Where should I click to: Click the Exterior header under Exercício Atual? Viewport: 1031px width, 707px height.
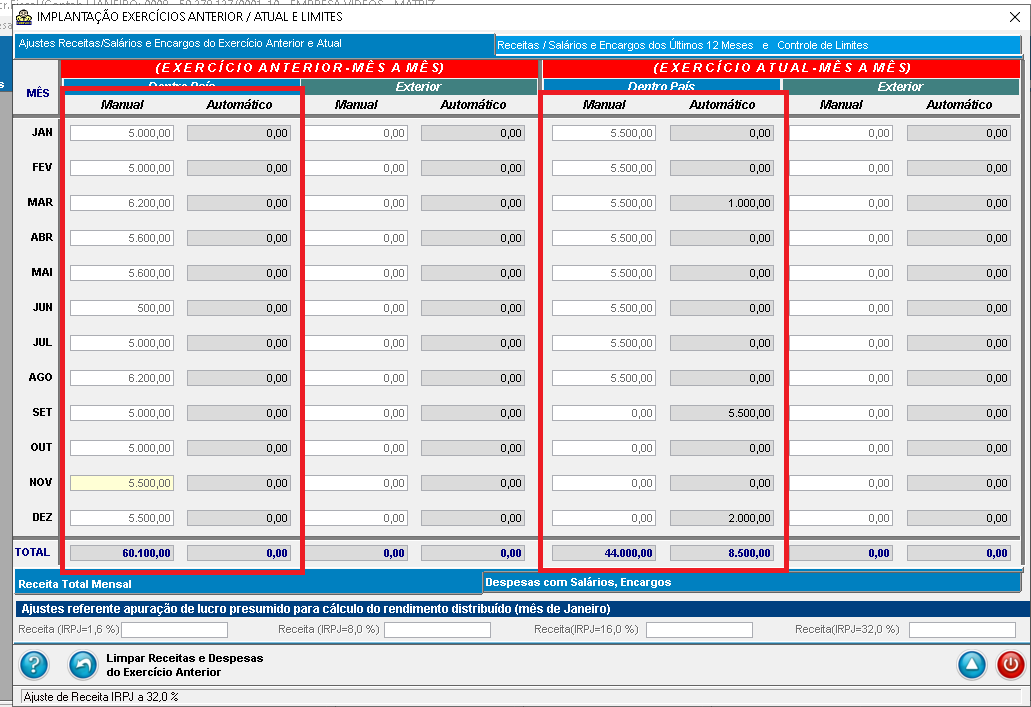pyautogui.click(x=900, y=86)
